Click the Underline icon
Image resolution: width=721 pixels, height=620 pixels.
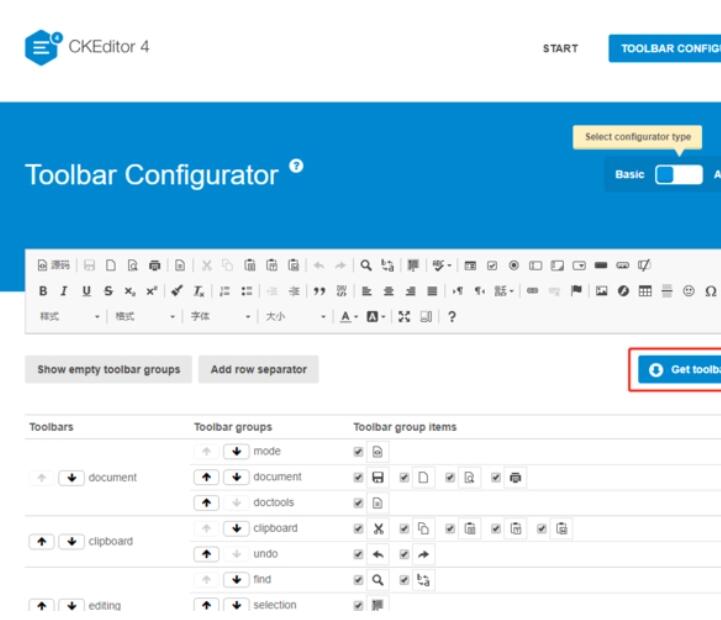[x=86, y=291]
